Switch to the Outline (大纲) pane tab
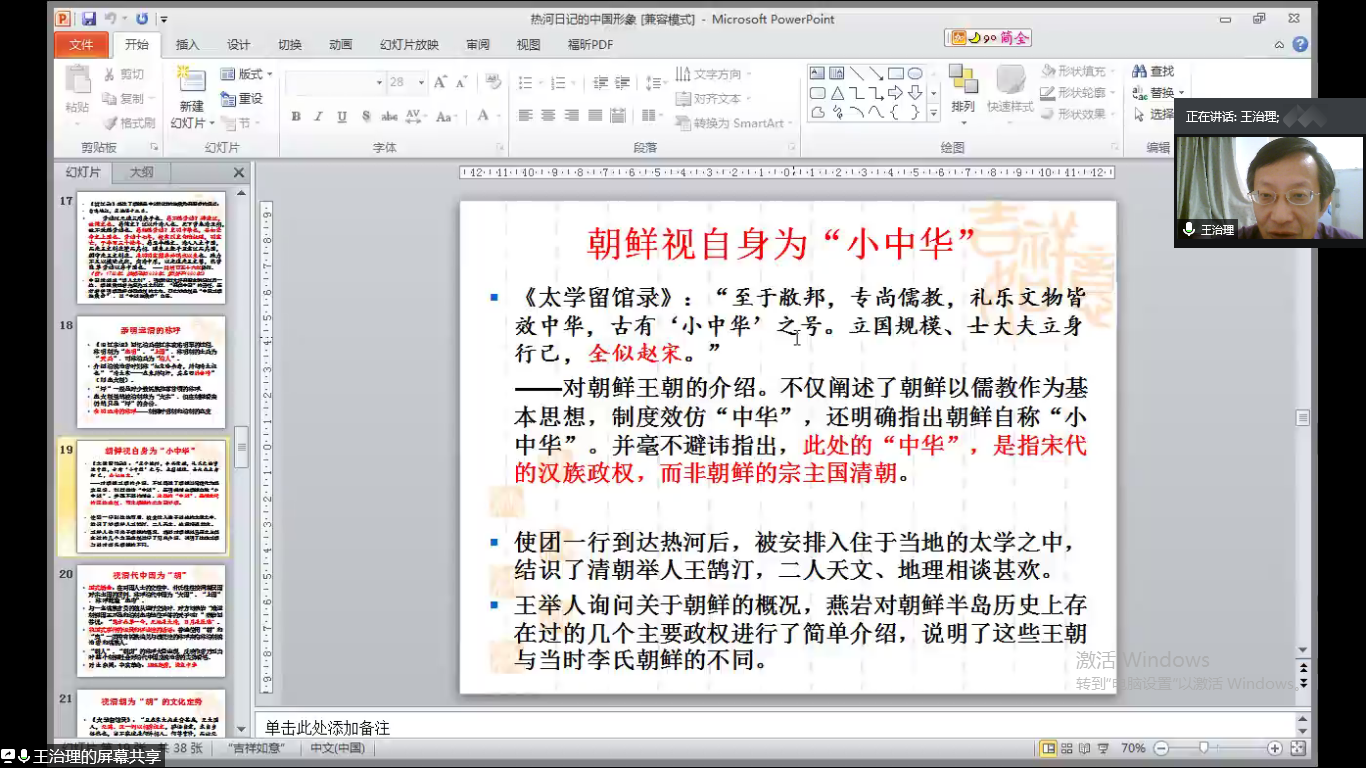This screenshot has width=1366, height=768. coord(142,172)
